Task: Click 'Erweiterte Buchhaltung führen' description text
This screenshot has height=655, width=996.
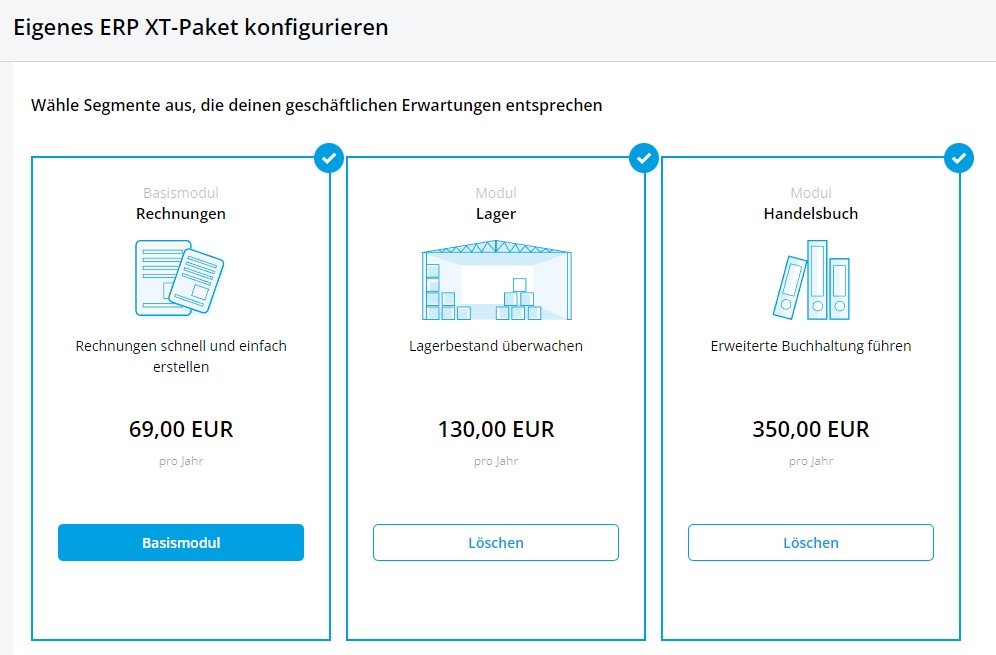Action: [x=811, y=346]
